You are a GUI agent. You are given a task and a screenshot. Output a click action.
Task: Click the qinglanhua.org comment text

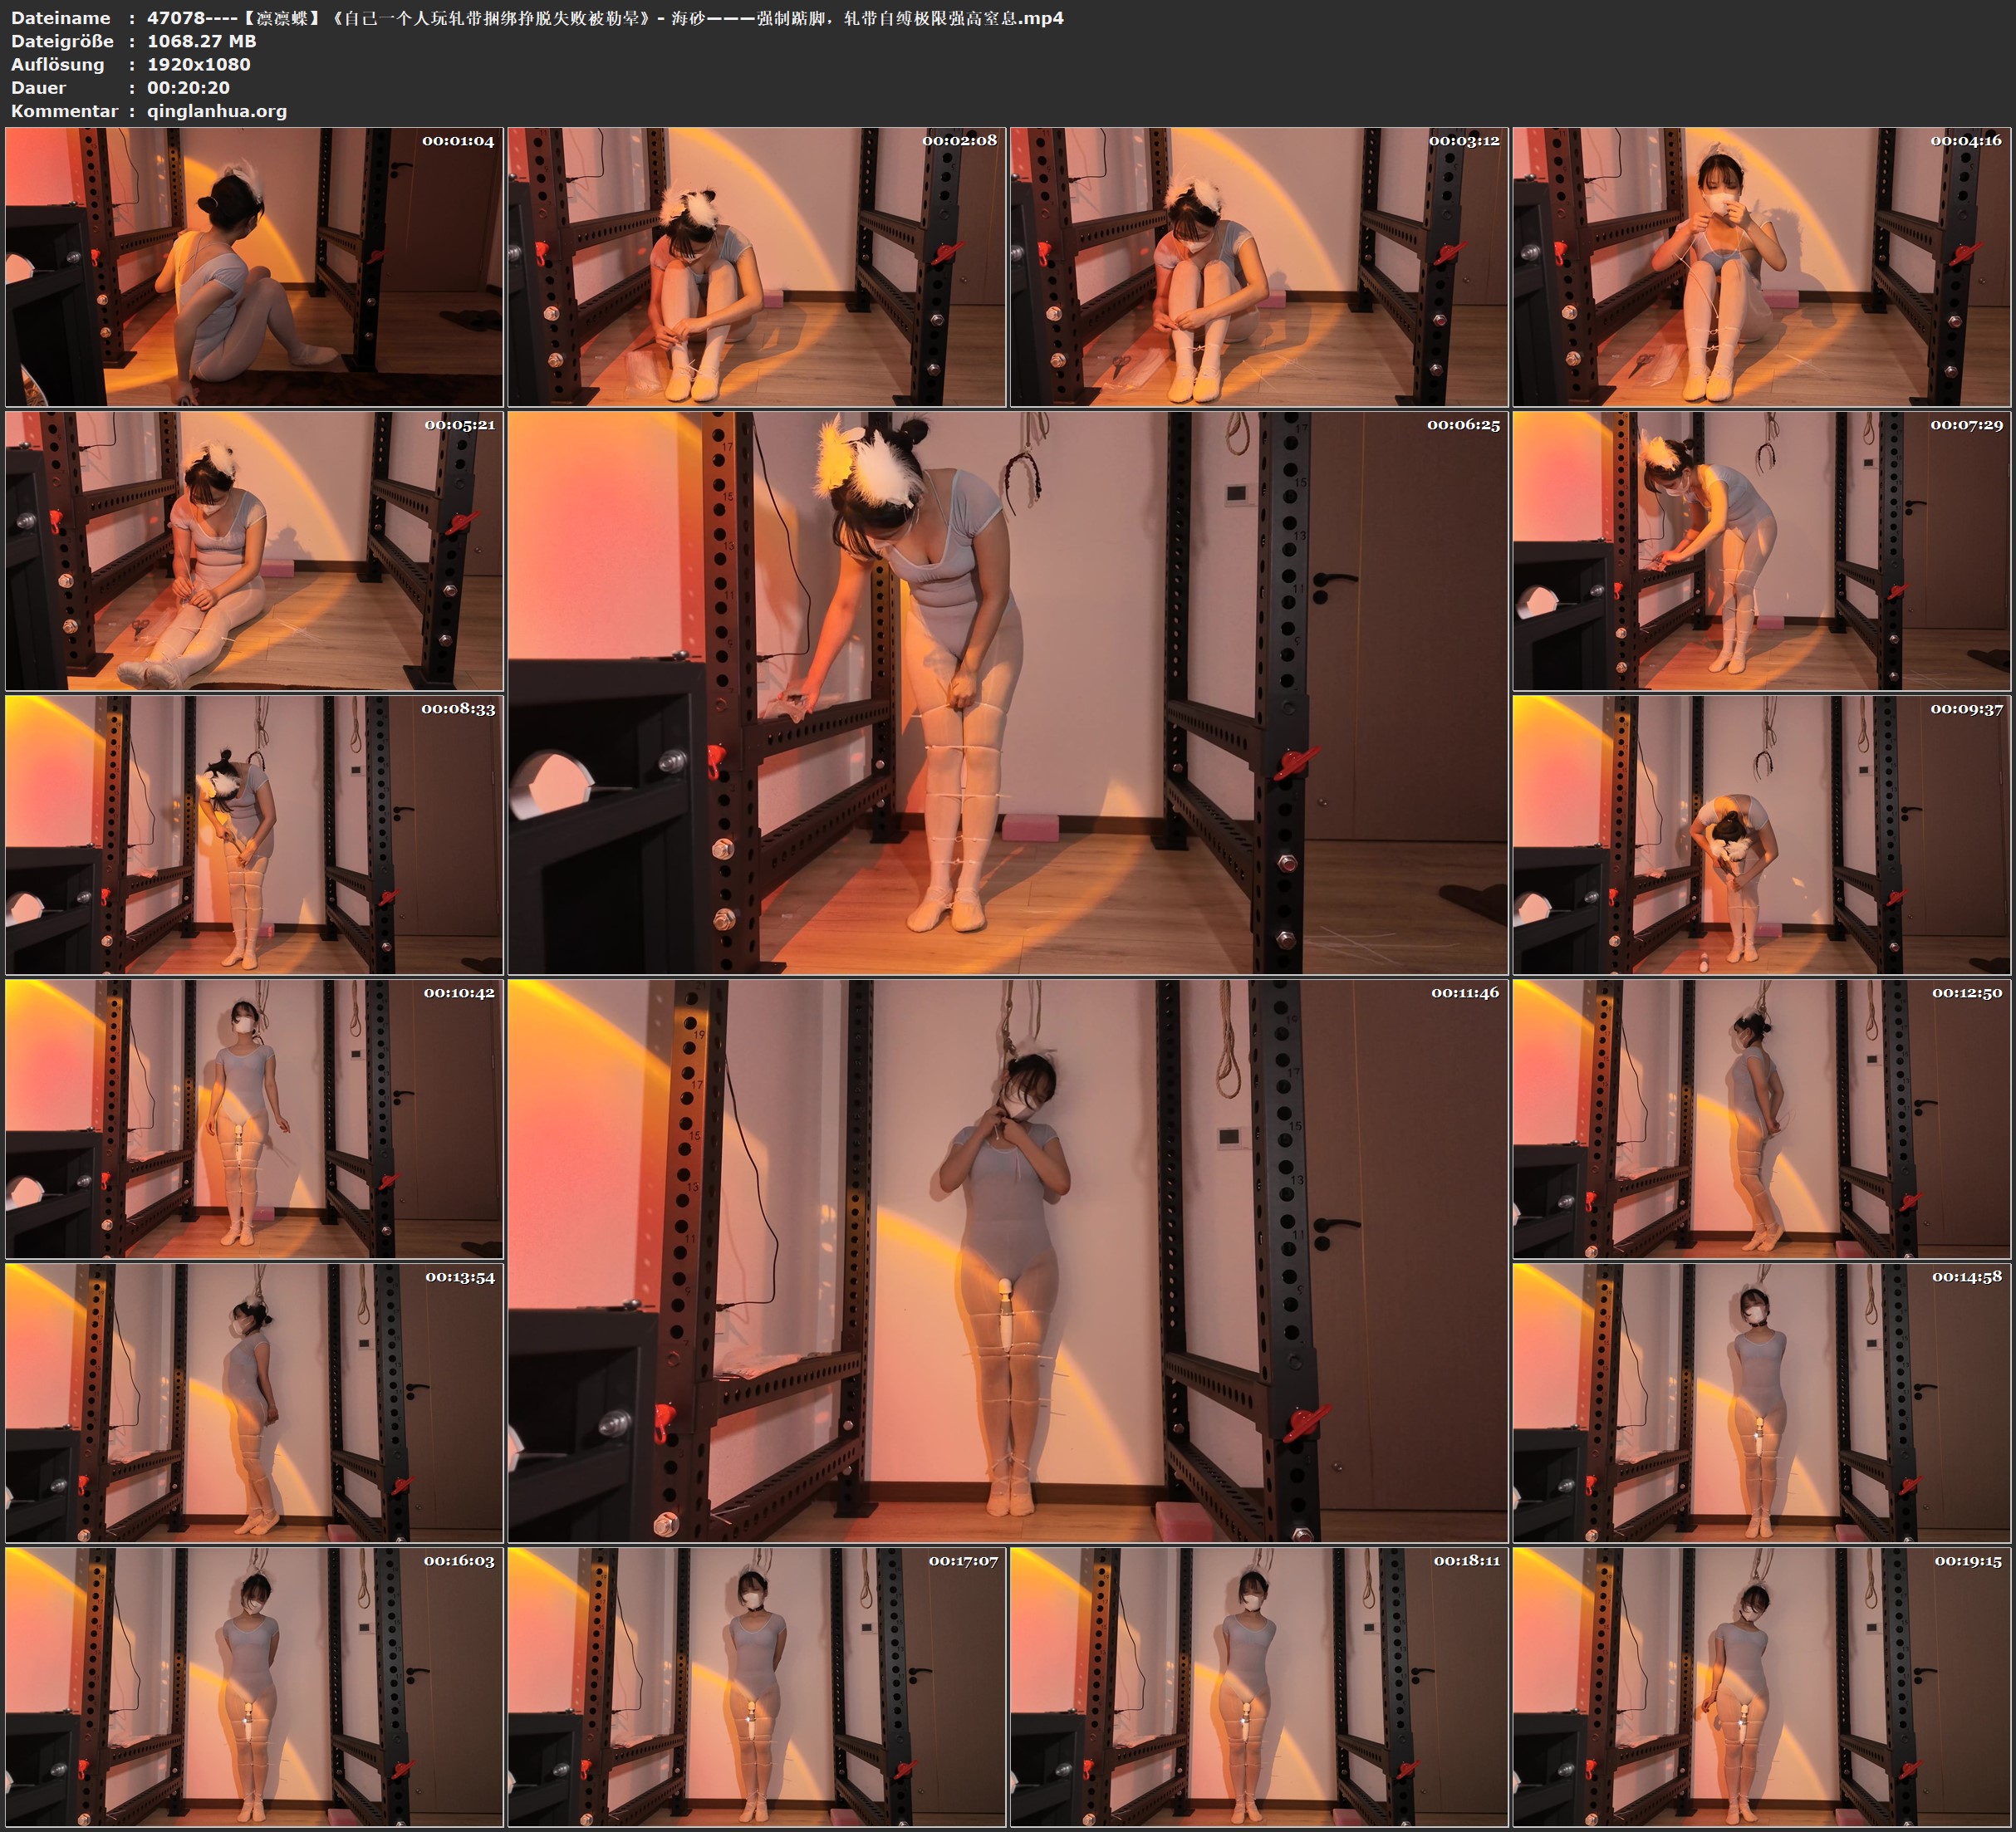tap(217, 111)
